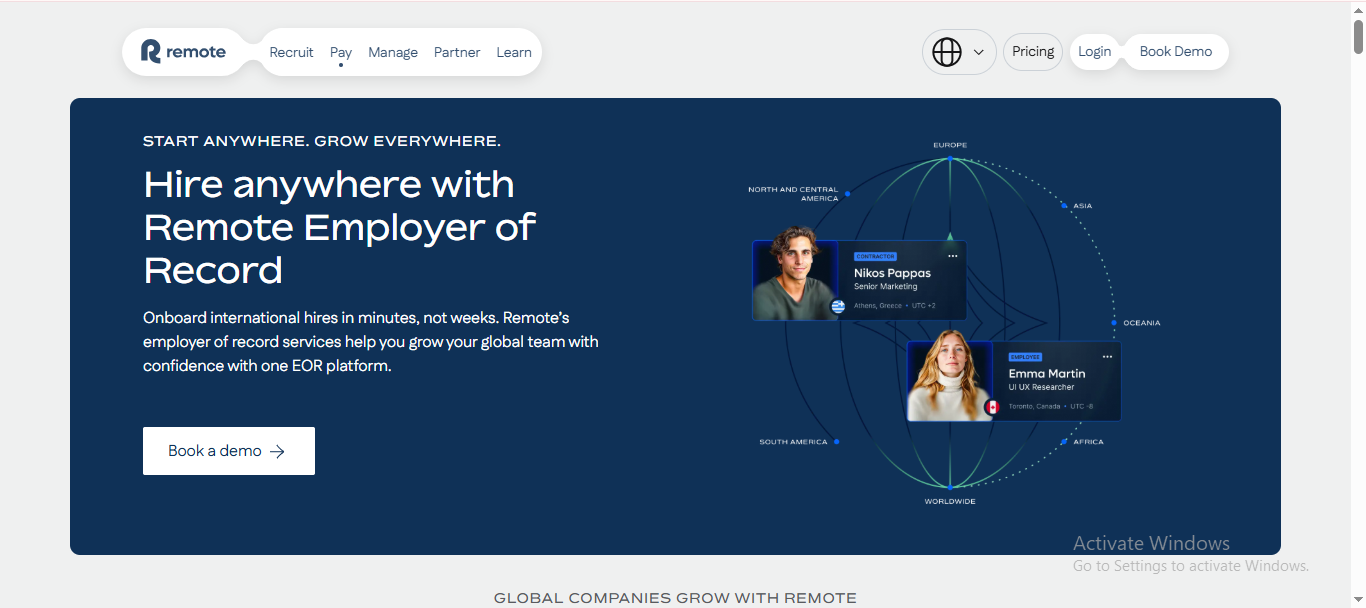This screenshot has height=608, width=1366.
Task: Click the Book a demo hero button
Action: coord(229,451)
